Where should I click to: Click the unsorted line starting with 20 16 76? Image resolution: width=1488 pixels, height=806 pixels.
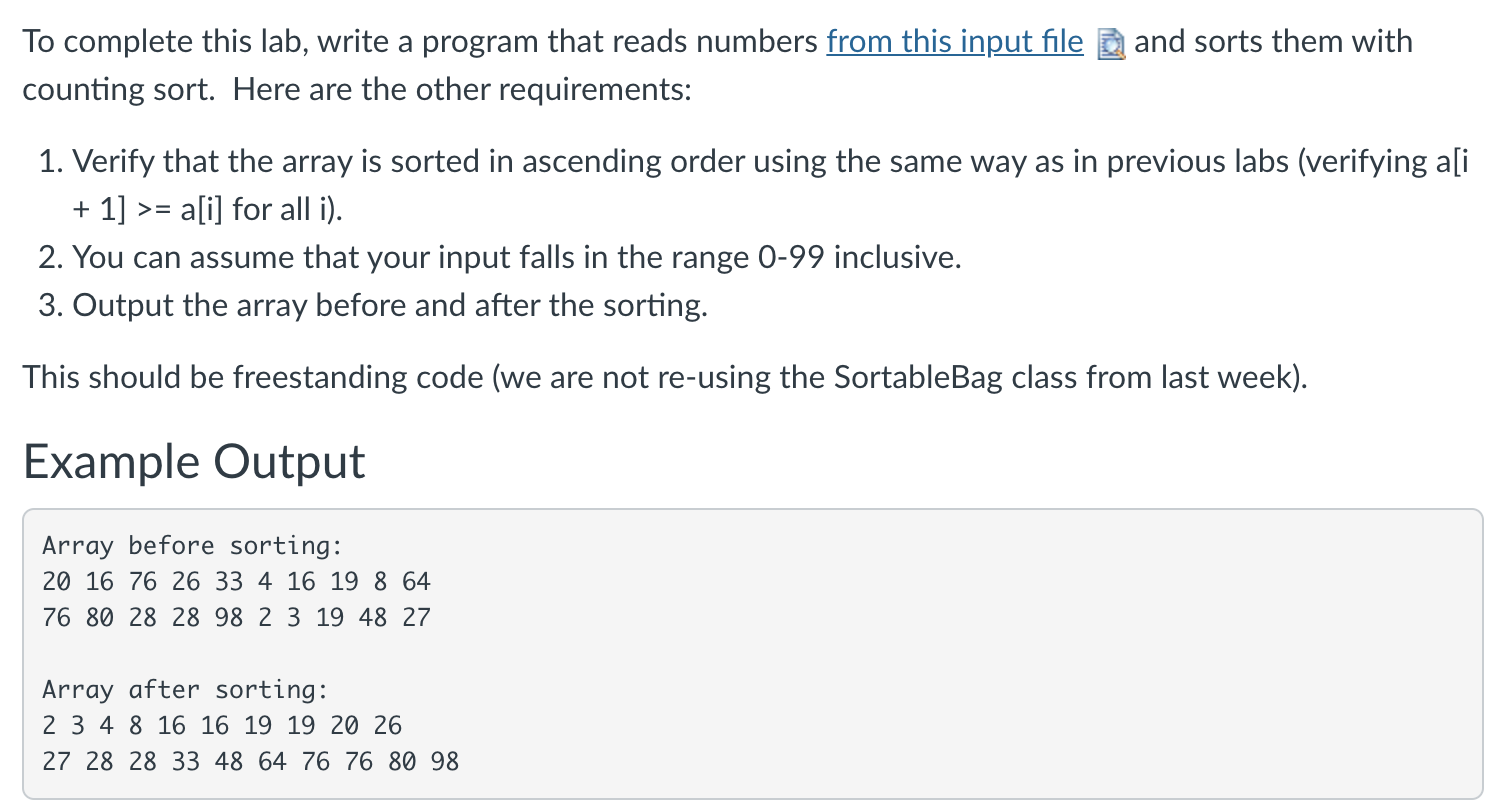[236, 582]
